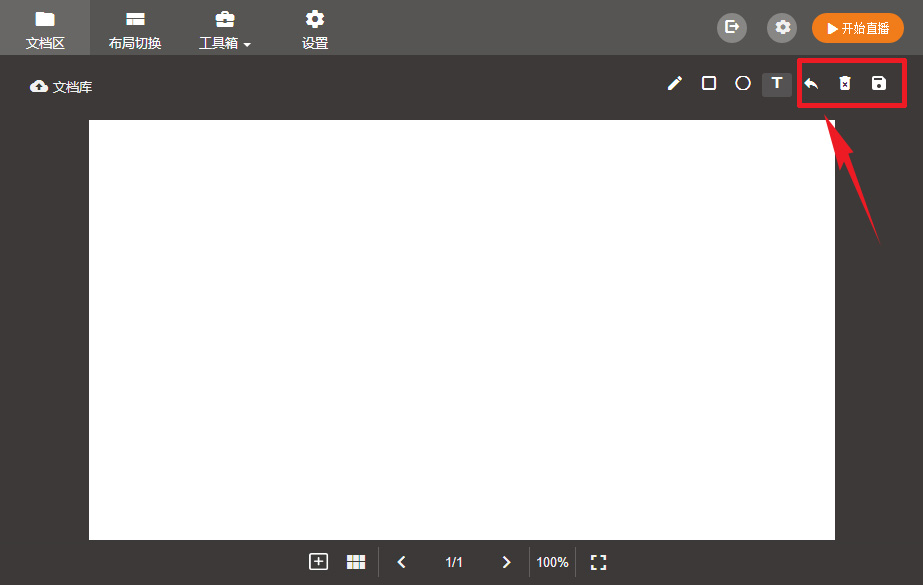Expand the 工具箱 toolbox dropdown
This screenshot has height=585, width=923.
tap(225, 29)
